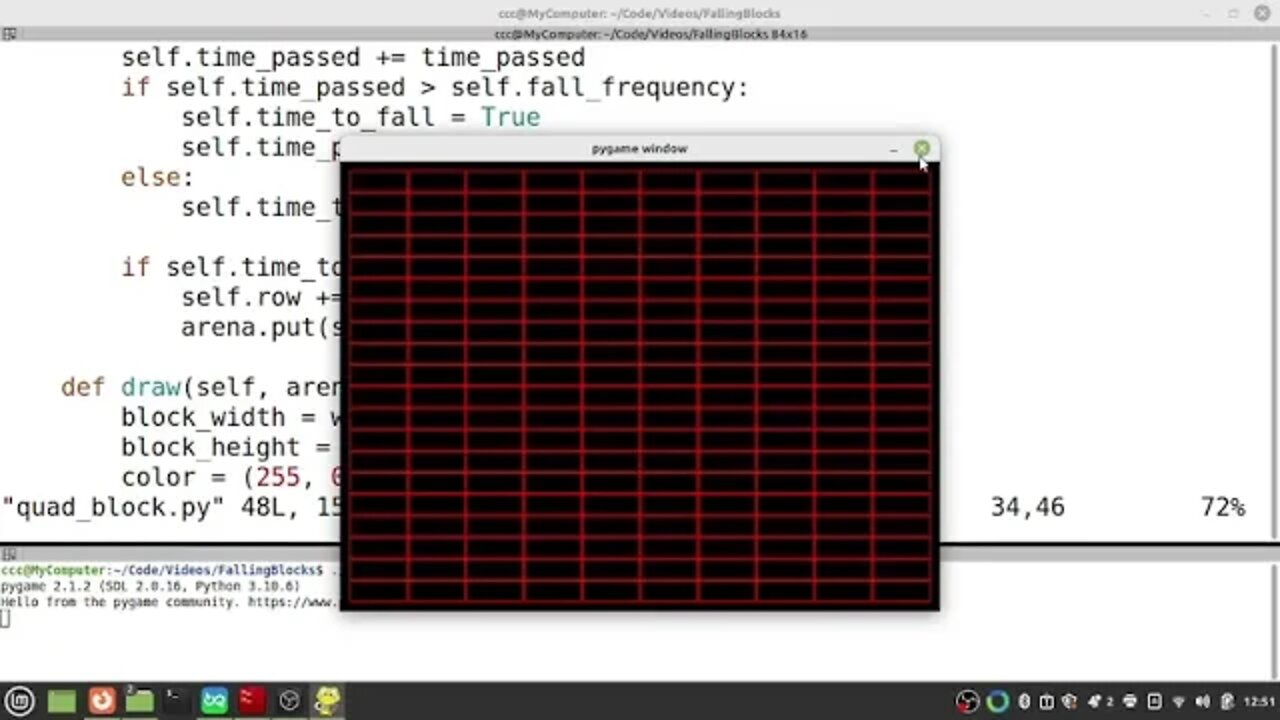This screenshot has height=720, width=1280.
Task: Open the OBS tray icon with red dot
Action: click(967, 702)
